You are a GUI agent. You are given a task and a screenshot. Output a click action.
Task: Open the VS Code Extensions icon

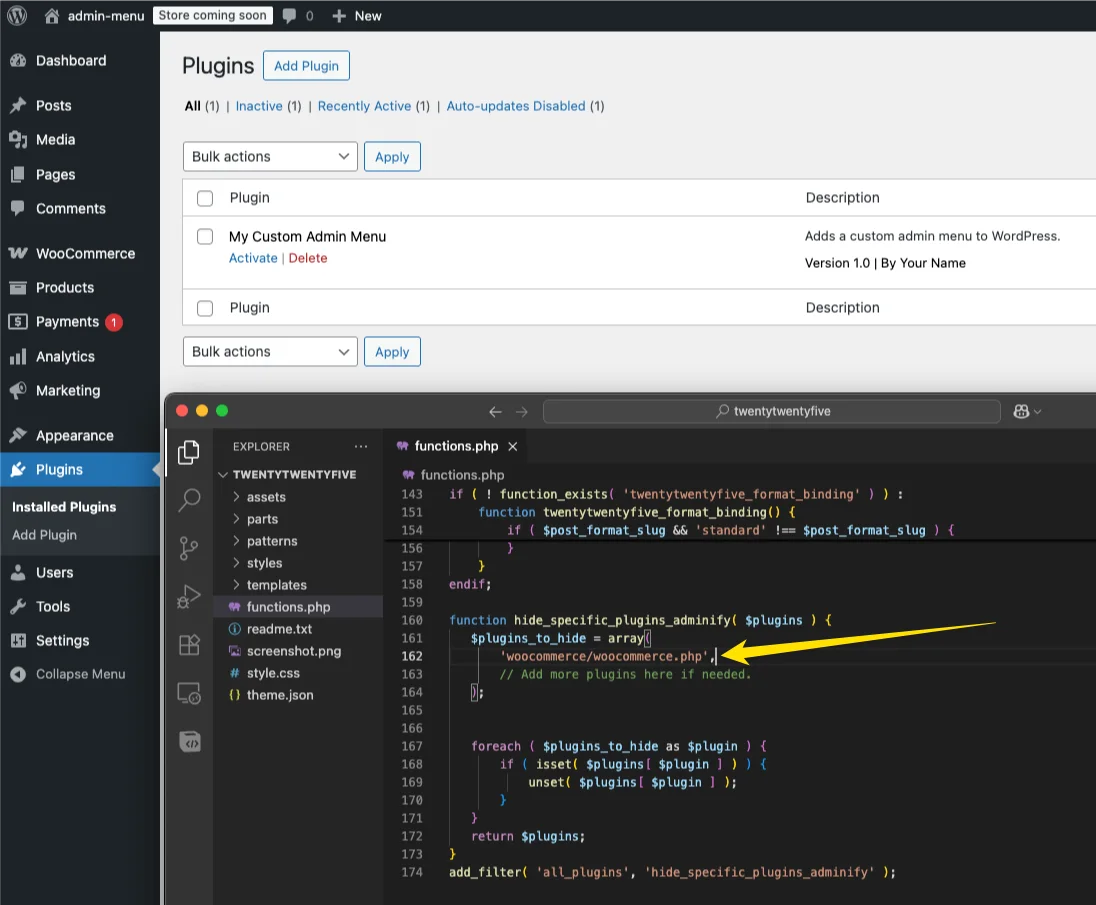(189, 644)
